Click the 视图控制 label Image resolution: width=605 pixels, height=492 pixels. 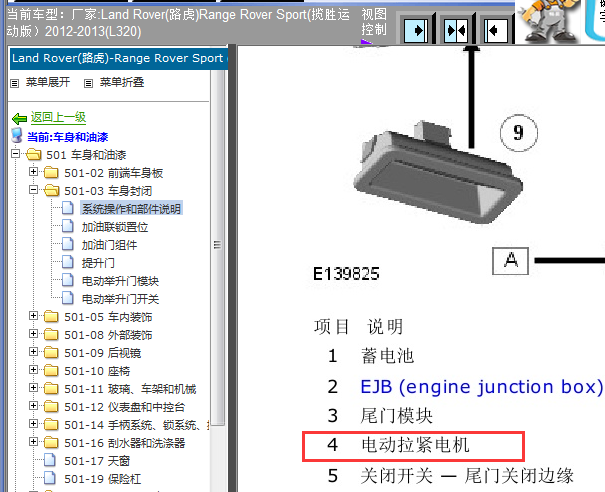(374, 22)
